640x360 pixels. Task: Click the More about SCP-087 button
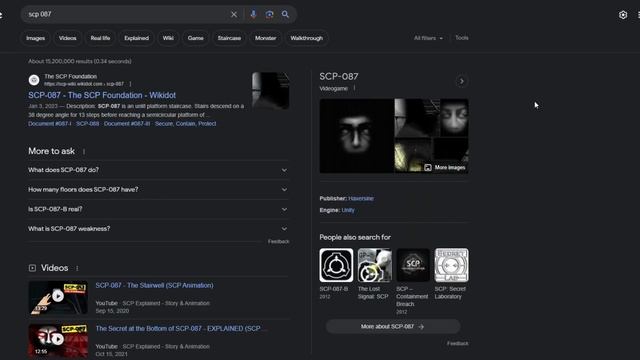click(393, 327)
